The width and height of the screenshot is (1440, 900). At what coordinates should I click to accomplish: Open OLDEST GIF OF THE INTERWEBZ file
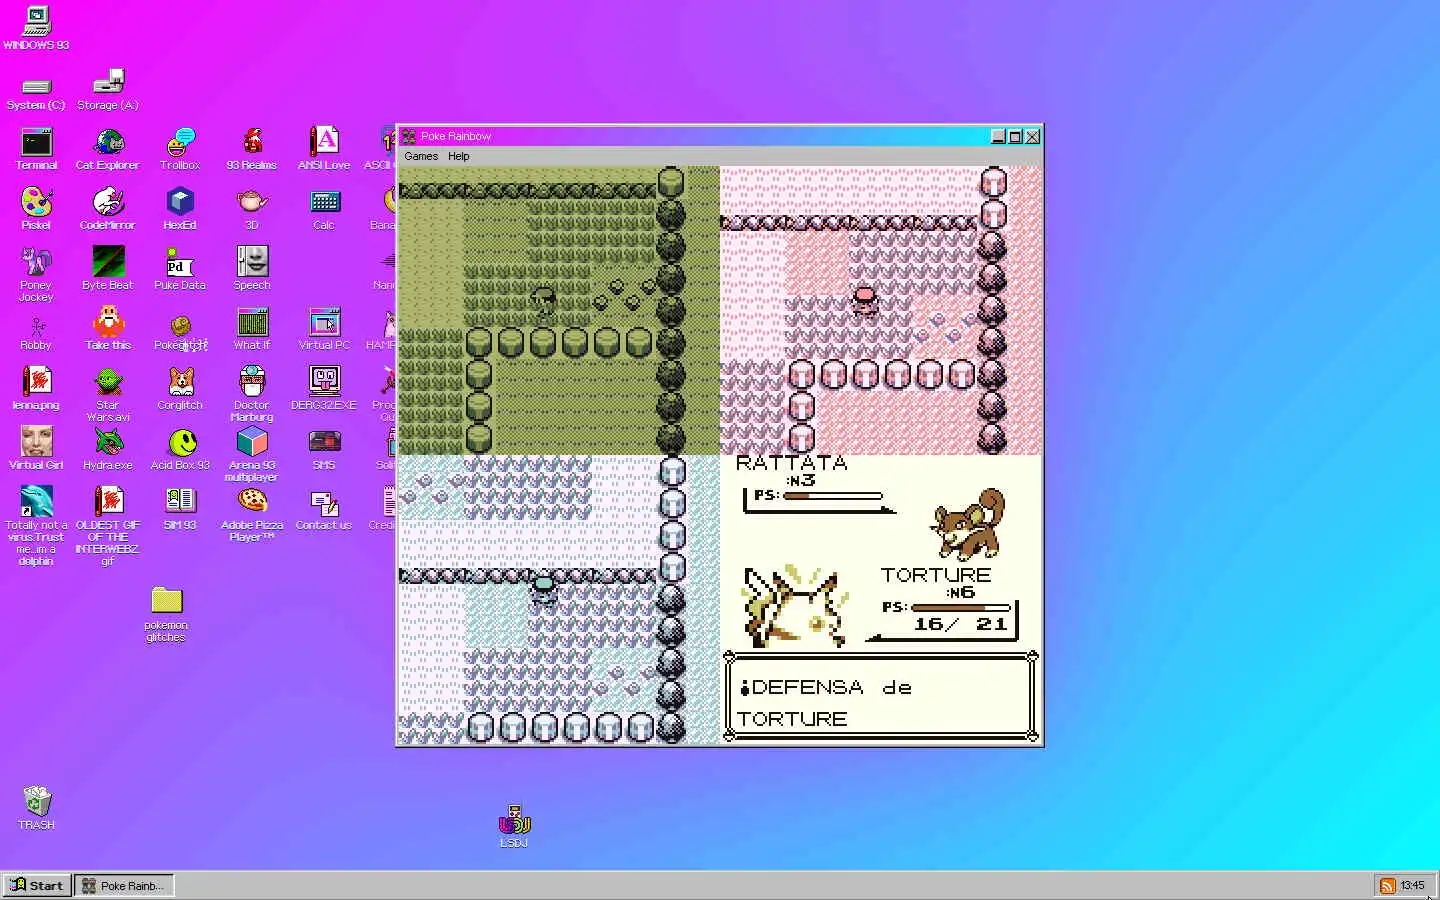[108, 527]
